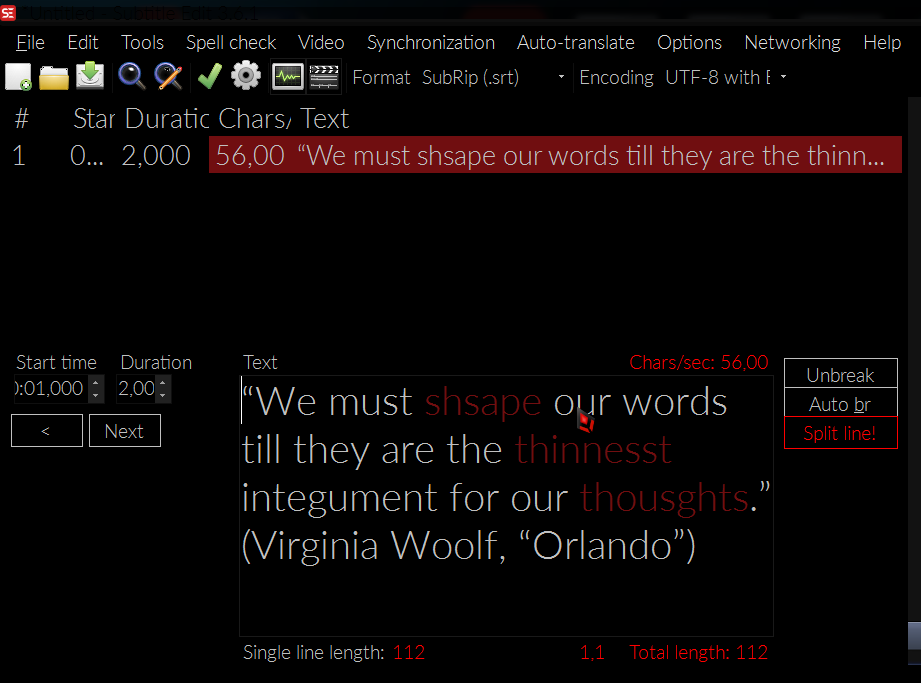Viewport: 921px width, 683px height.
Task: Toggle the video clapperboard icon
Action: [x=324, y=77]
